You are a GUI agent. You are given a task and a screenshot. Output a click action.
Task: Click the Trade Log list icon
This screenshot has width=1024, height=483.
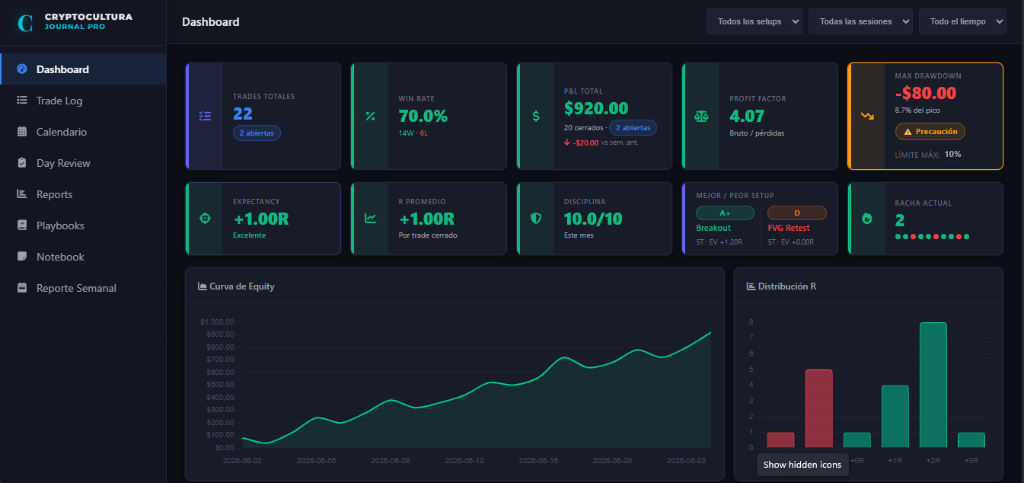(x=22, y=101)
